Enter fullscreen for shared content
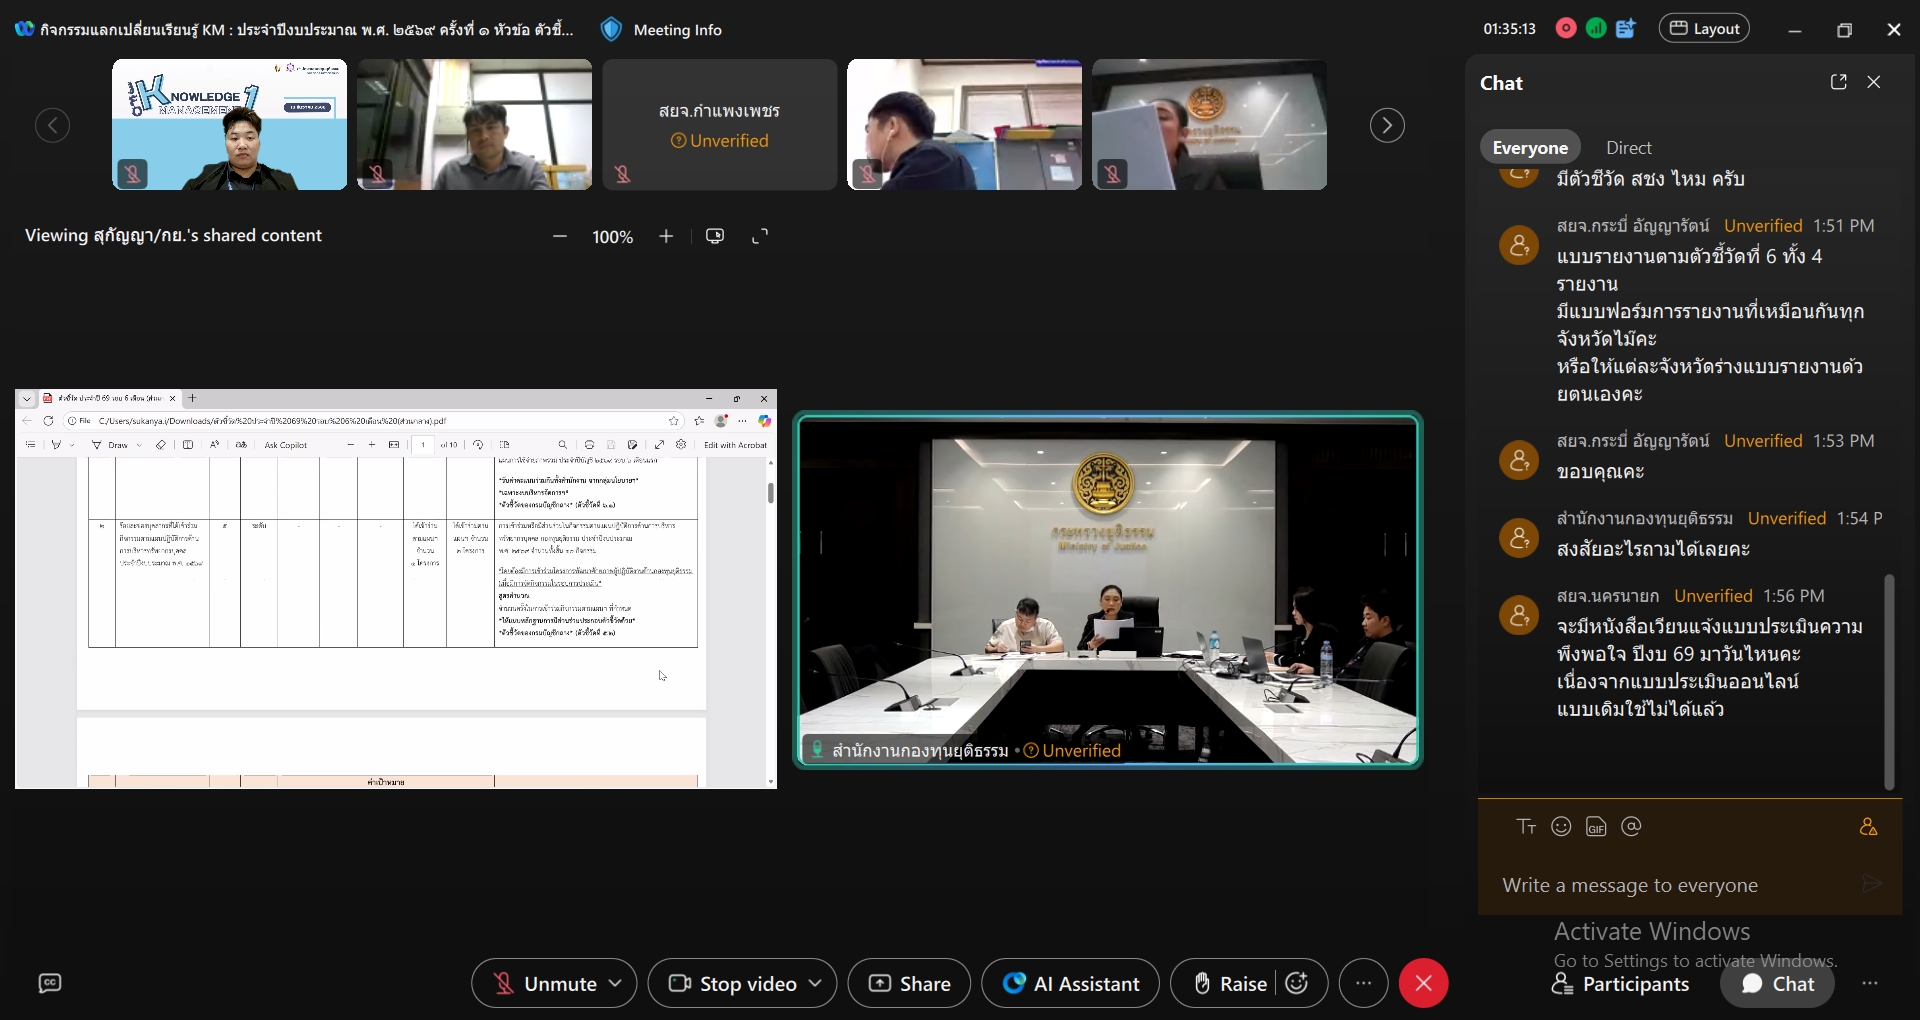The height and width of the screenshot is (1020, 1920). (x=760, y=237)
